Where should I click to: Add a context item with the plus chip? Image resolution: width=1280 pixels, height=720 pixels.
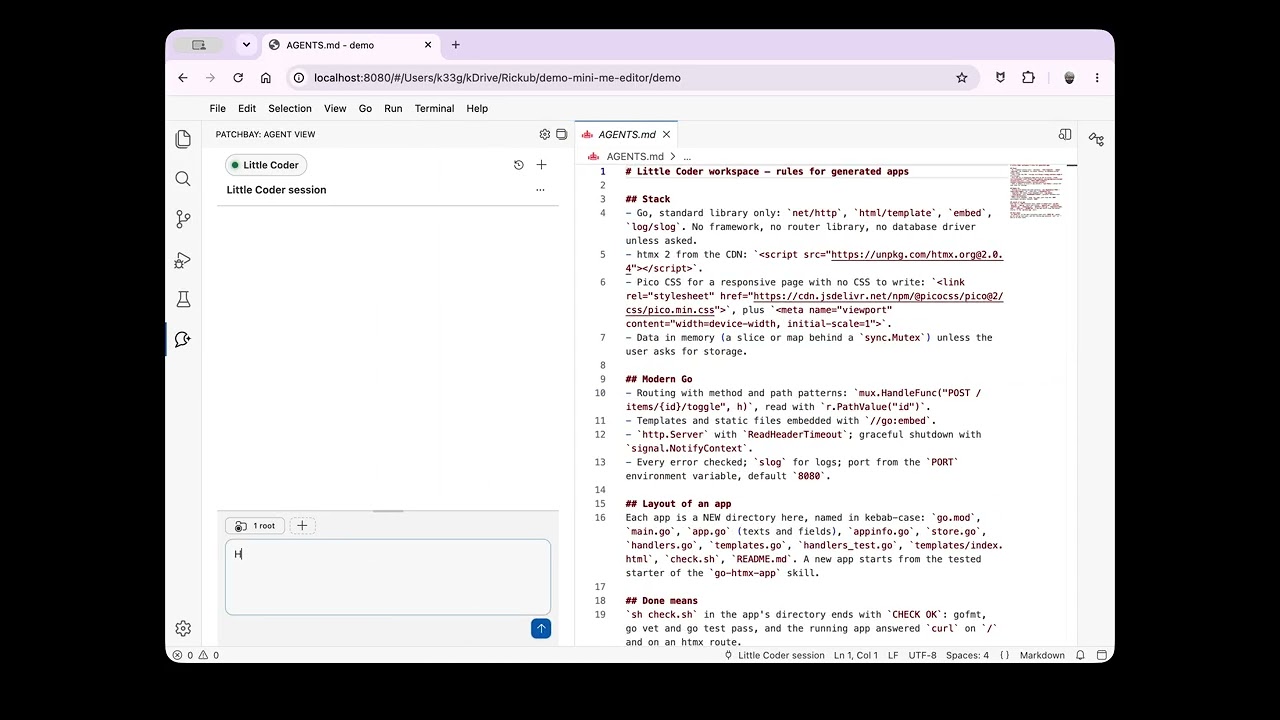302,525
